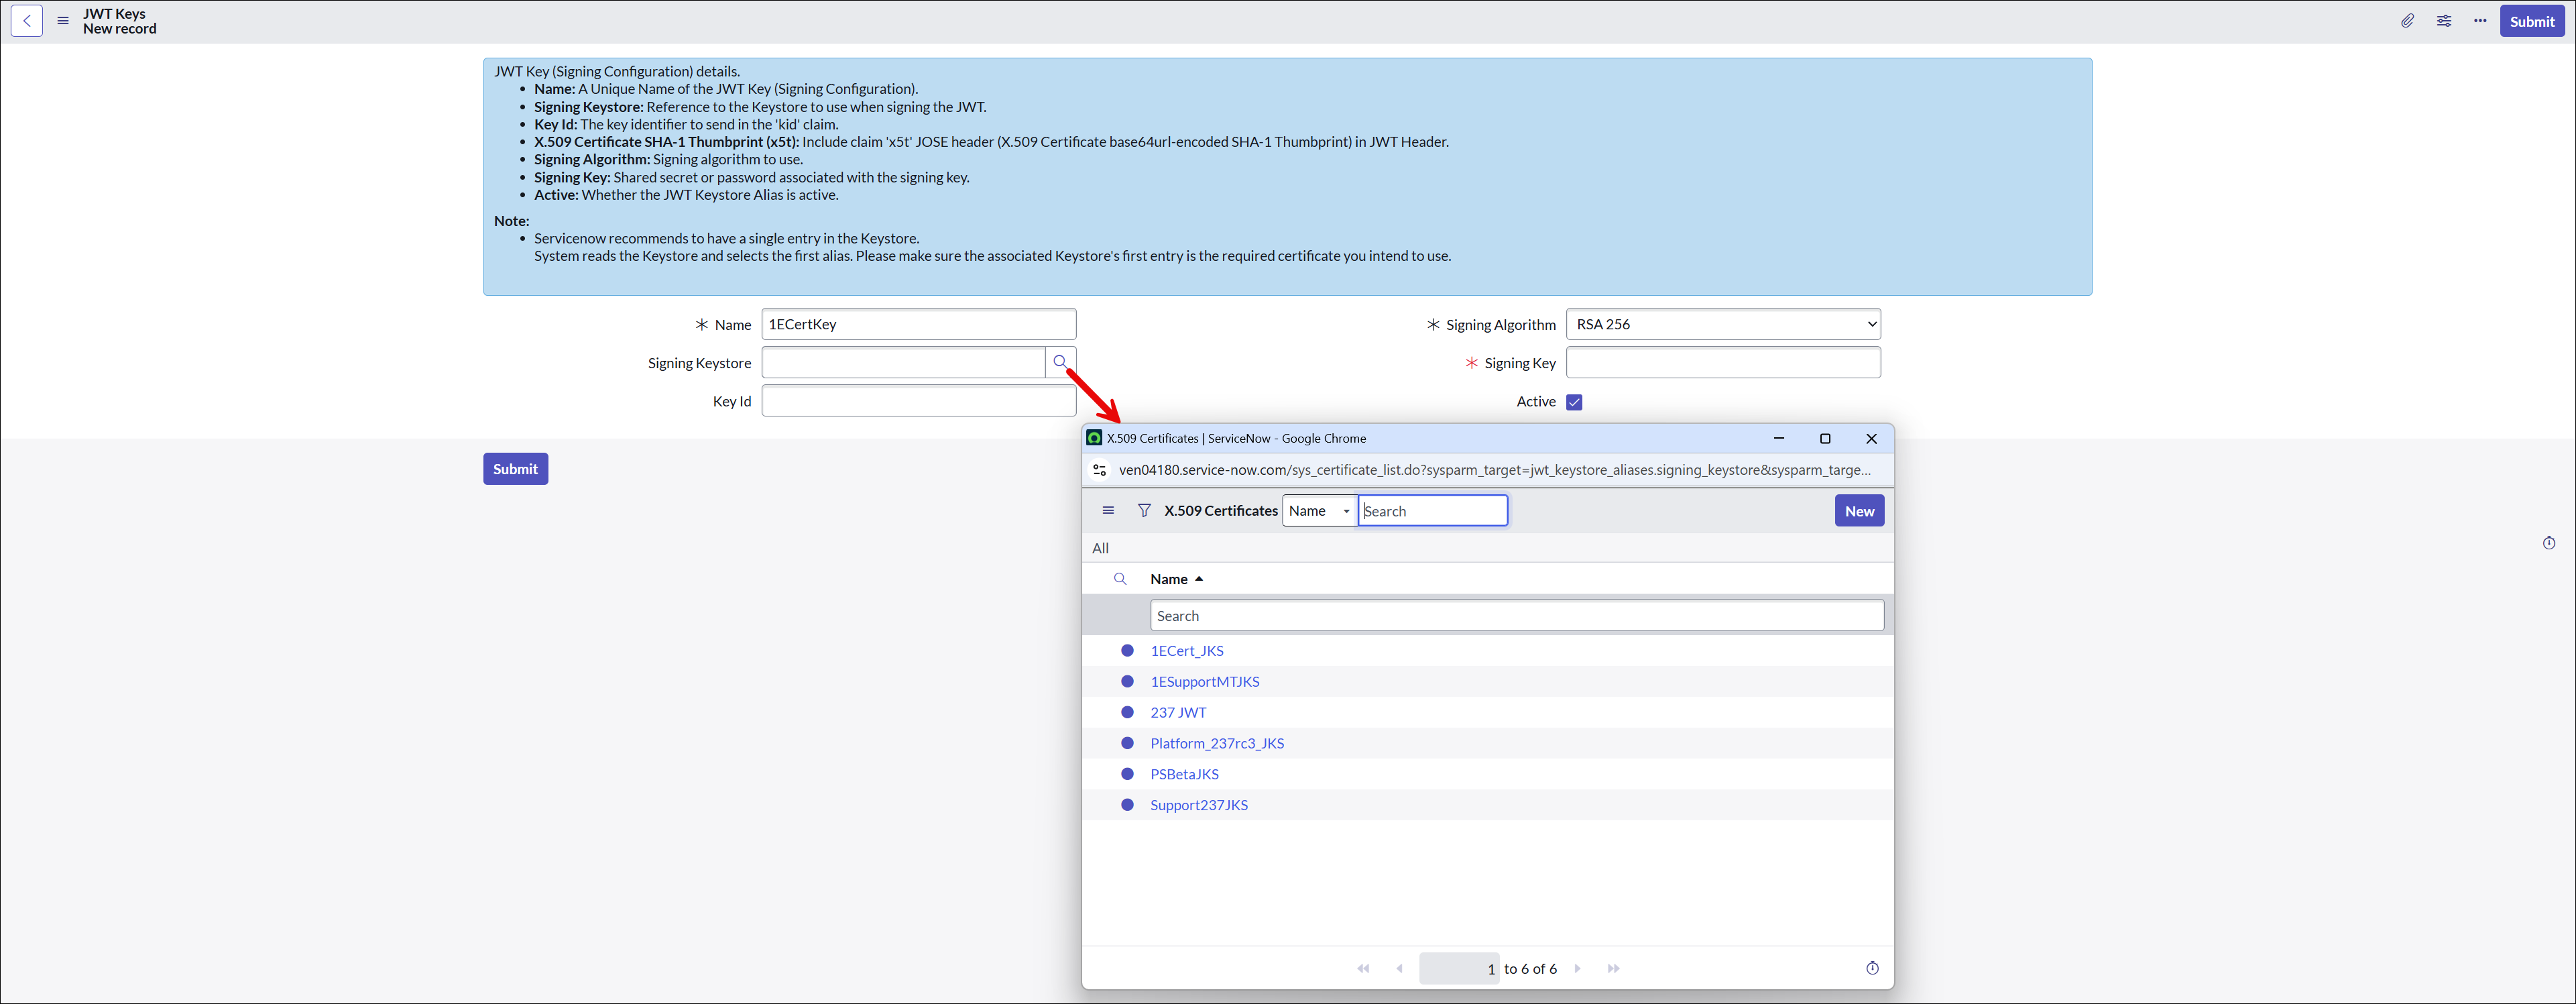Click the New button in certificates popup
This screenshot has width=2576, height=1004.
1858,511
